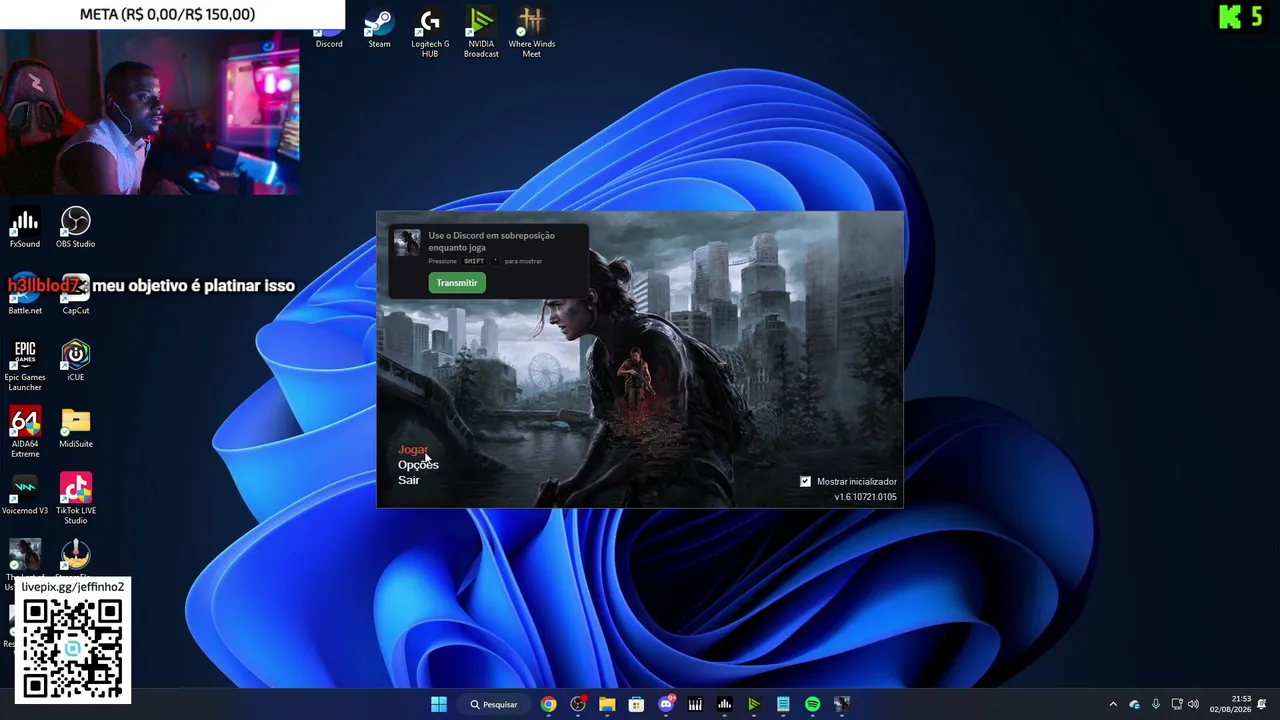This screenshot has height=720, width=1280.
Task: Choose Sair to exit the launcher
Action: (x=408, y=480)
